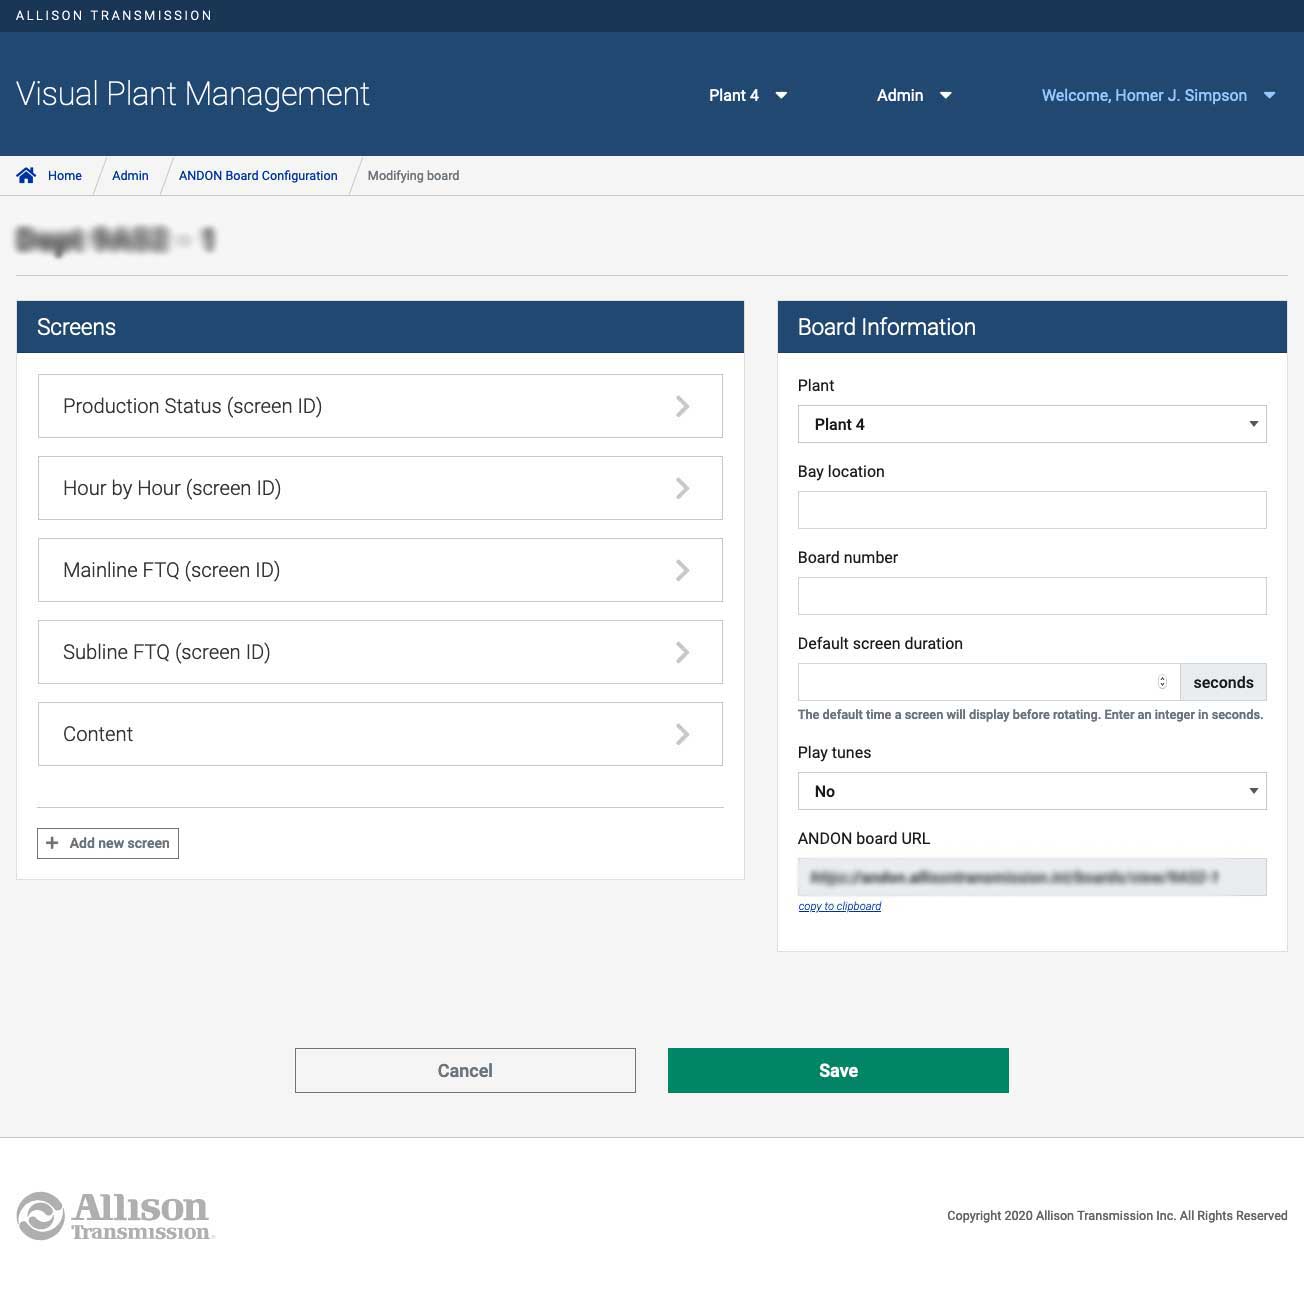The image size is (1304, 1293).
Task: Click the chevron on the Production Status row
Action: (683, 406)
